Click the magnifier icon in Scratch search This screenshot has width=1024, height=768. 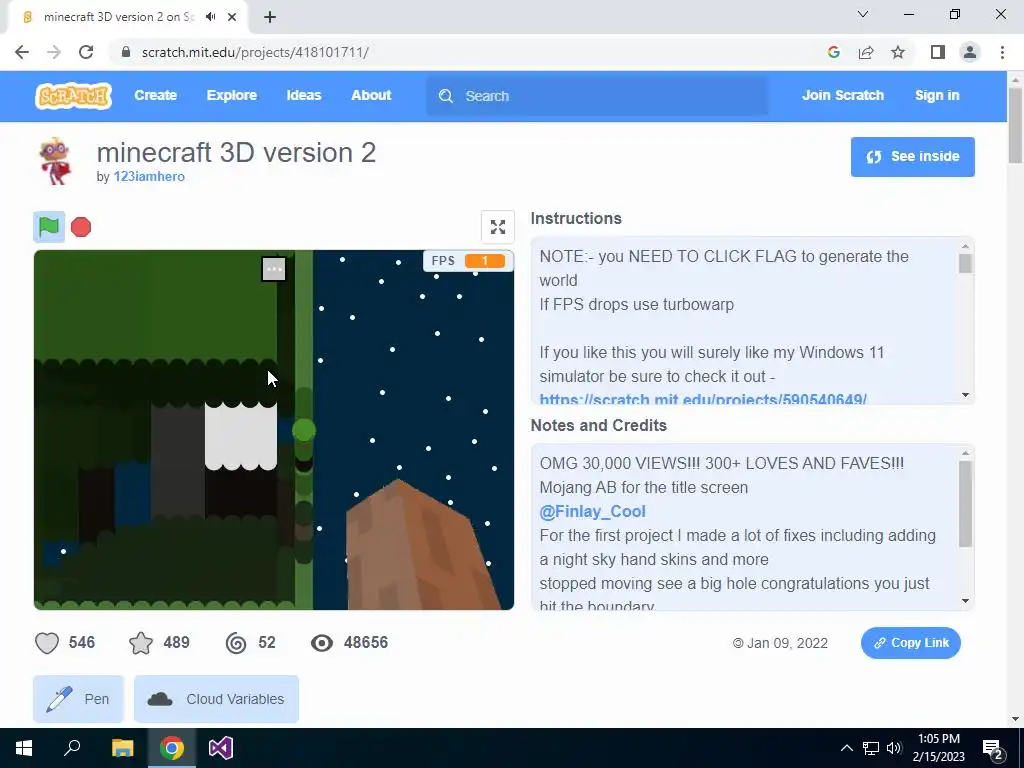(446, 96)
